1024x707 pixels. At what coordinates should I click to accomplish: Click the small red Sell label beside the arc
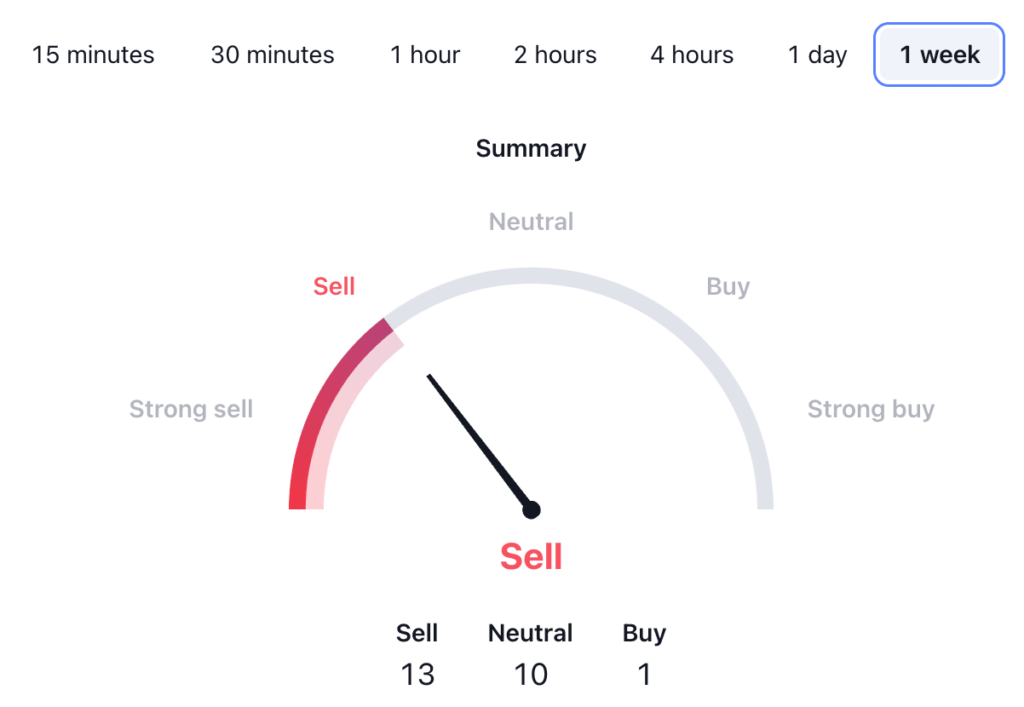pyautogui.click(x=334, y=287)
